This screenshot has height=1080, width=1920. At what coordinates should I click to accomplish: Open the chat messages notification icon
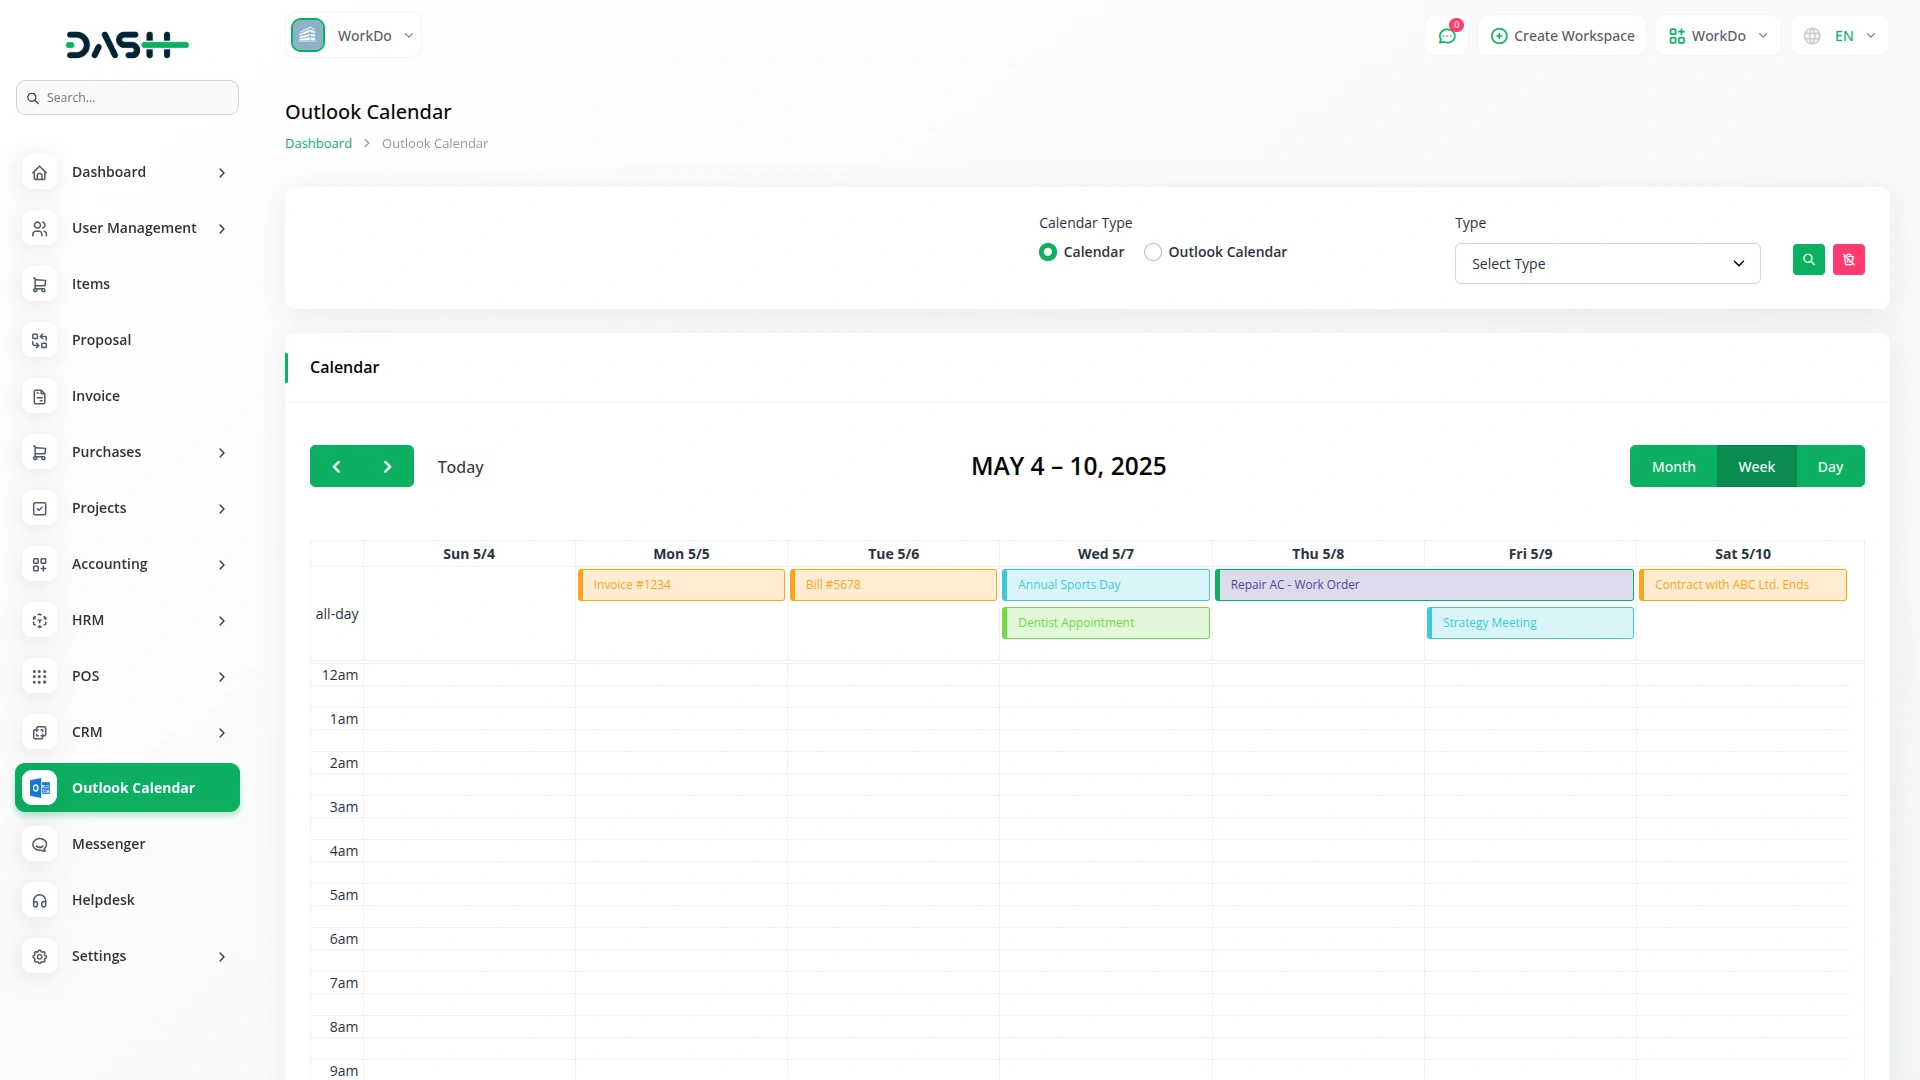click(1447, 36)
